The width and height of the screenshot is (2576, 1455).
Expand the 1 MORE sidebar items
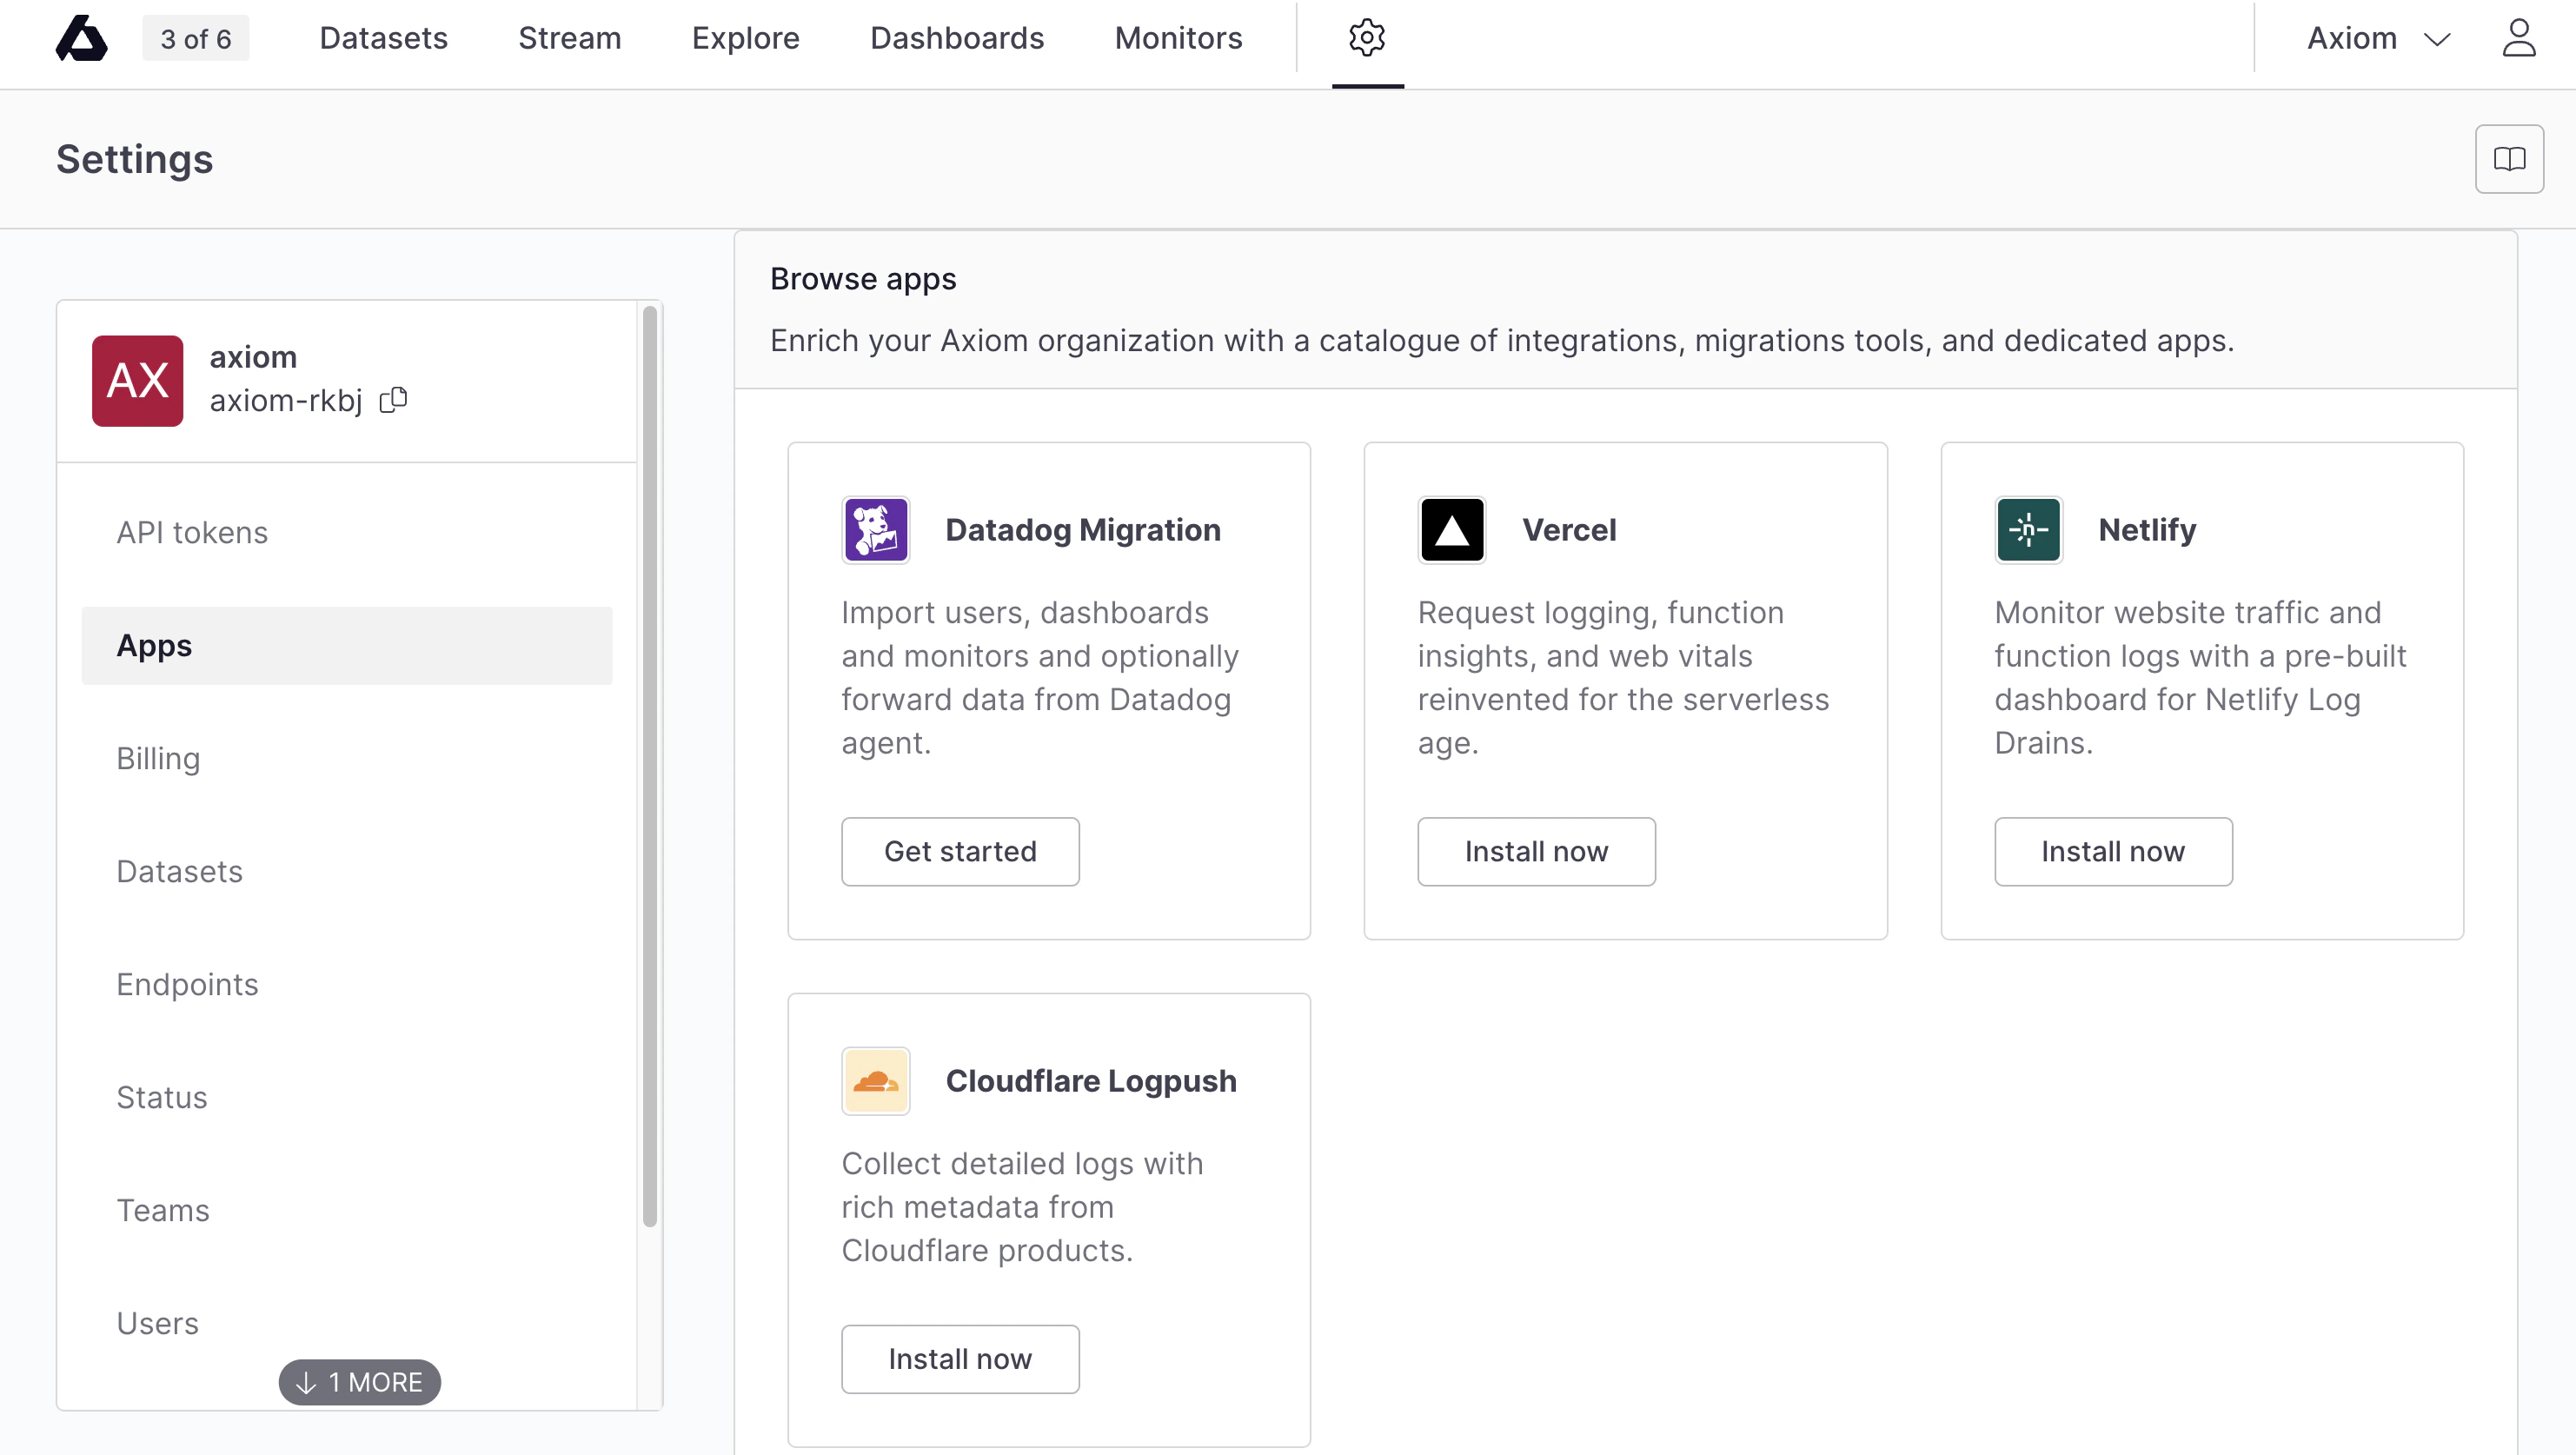click(359, 1382)
